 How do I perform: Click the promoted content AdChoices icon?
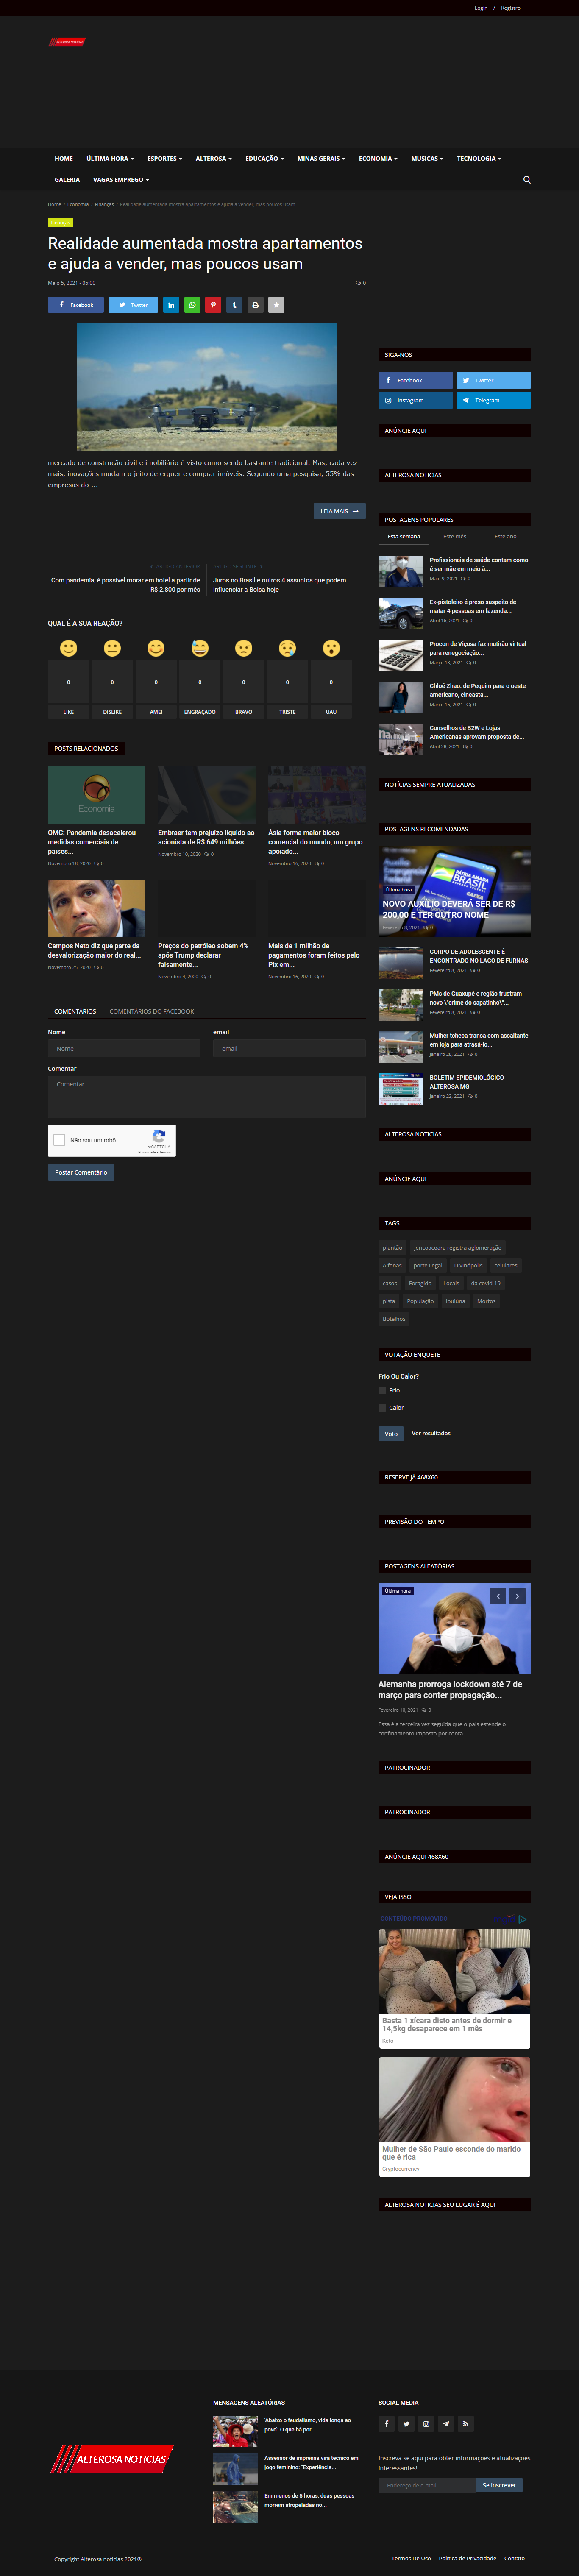[522, 1919]
